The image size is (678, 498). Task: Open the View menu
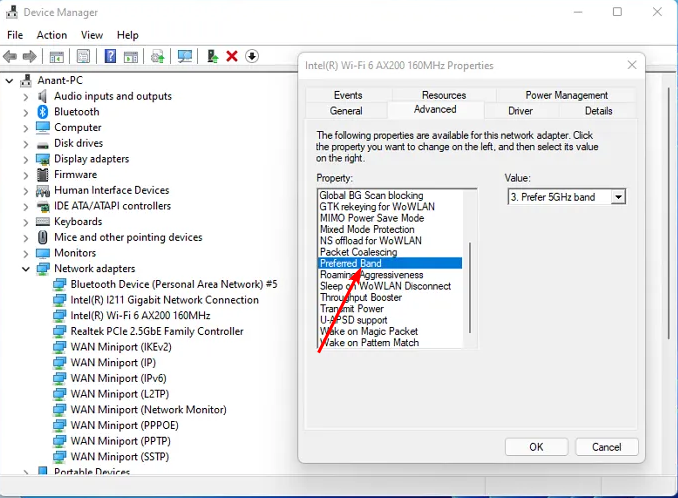point(92,35)
